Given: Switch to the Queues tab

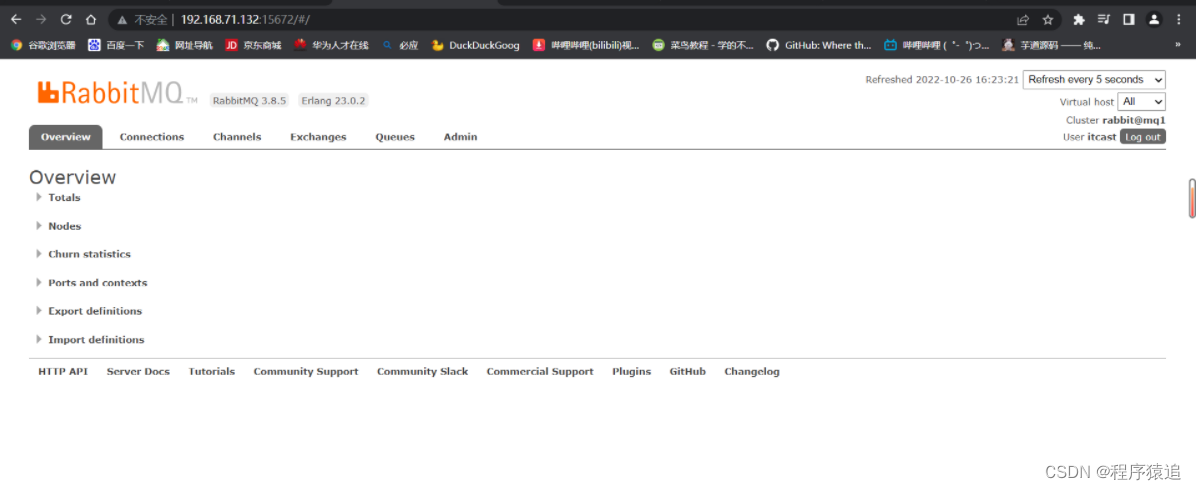Looking at the screenshot, I should point(395,137).
